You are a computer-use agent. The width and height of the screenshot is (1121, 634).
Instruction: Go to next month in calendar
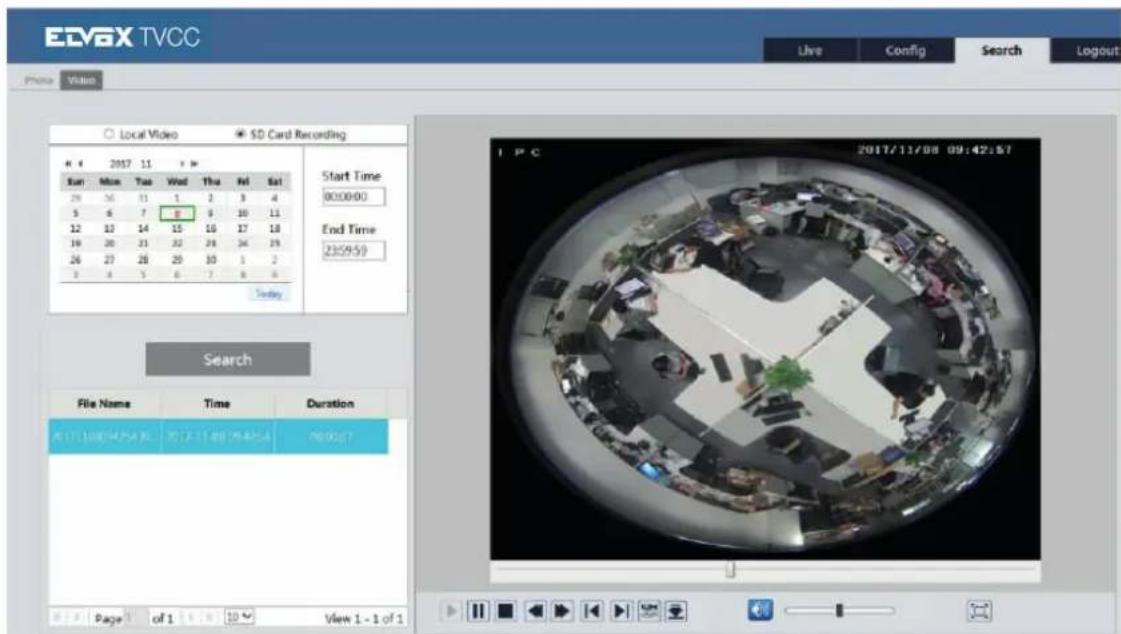click(x=182, y=164)
